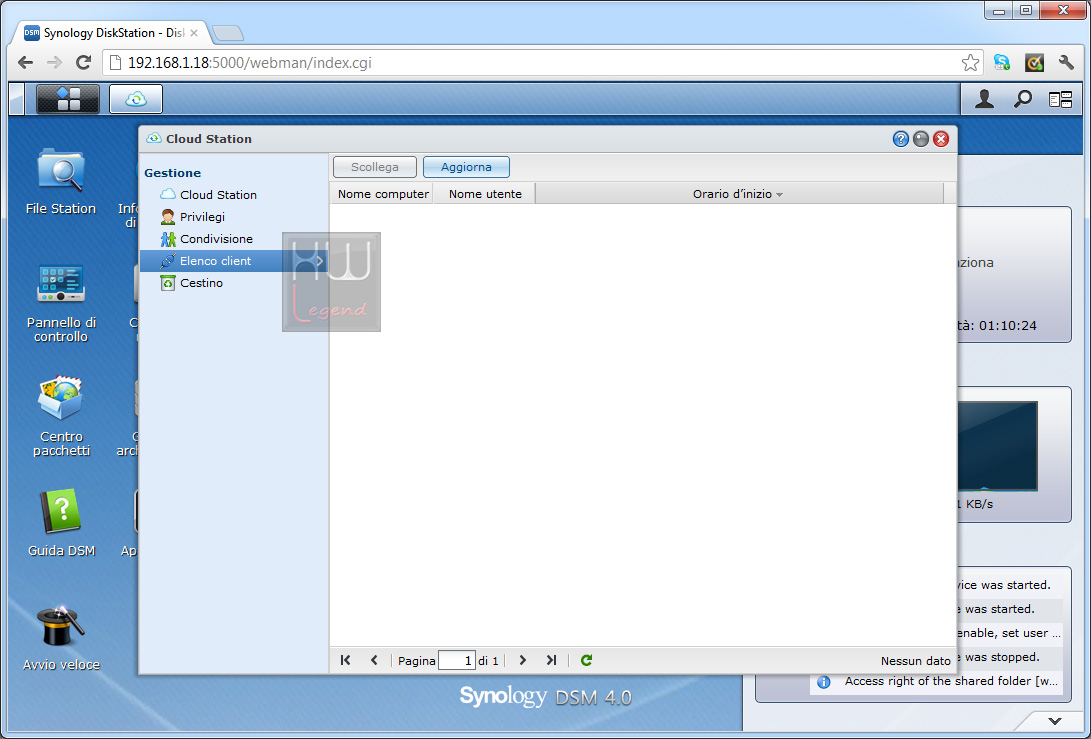This screenshot has width=1091, height=739.
Task: Go to last page of client list
Action: [x=551, y=660]
